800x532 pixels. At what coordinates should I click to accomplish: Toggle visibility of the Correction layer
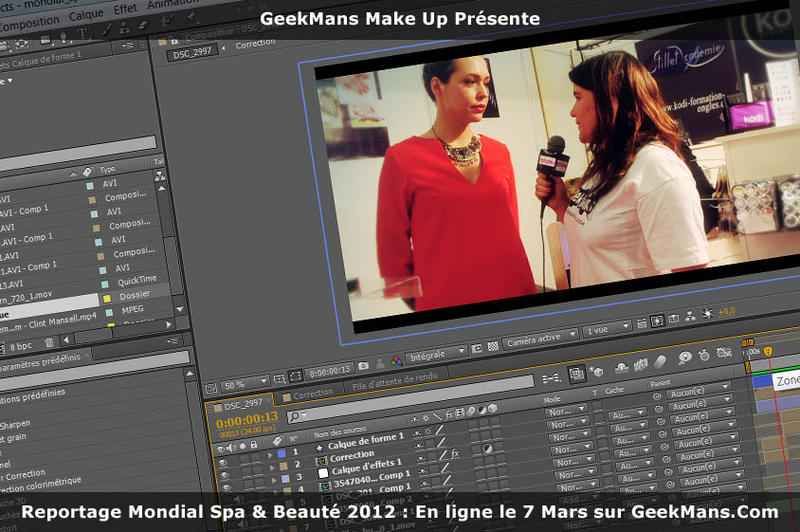[222, 463]
